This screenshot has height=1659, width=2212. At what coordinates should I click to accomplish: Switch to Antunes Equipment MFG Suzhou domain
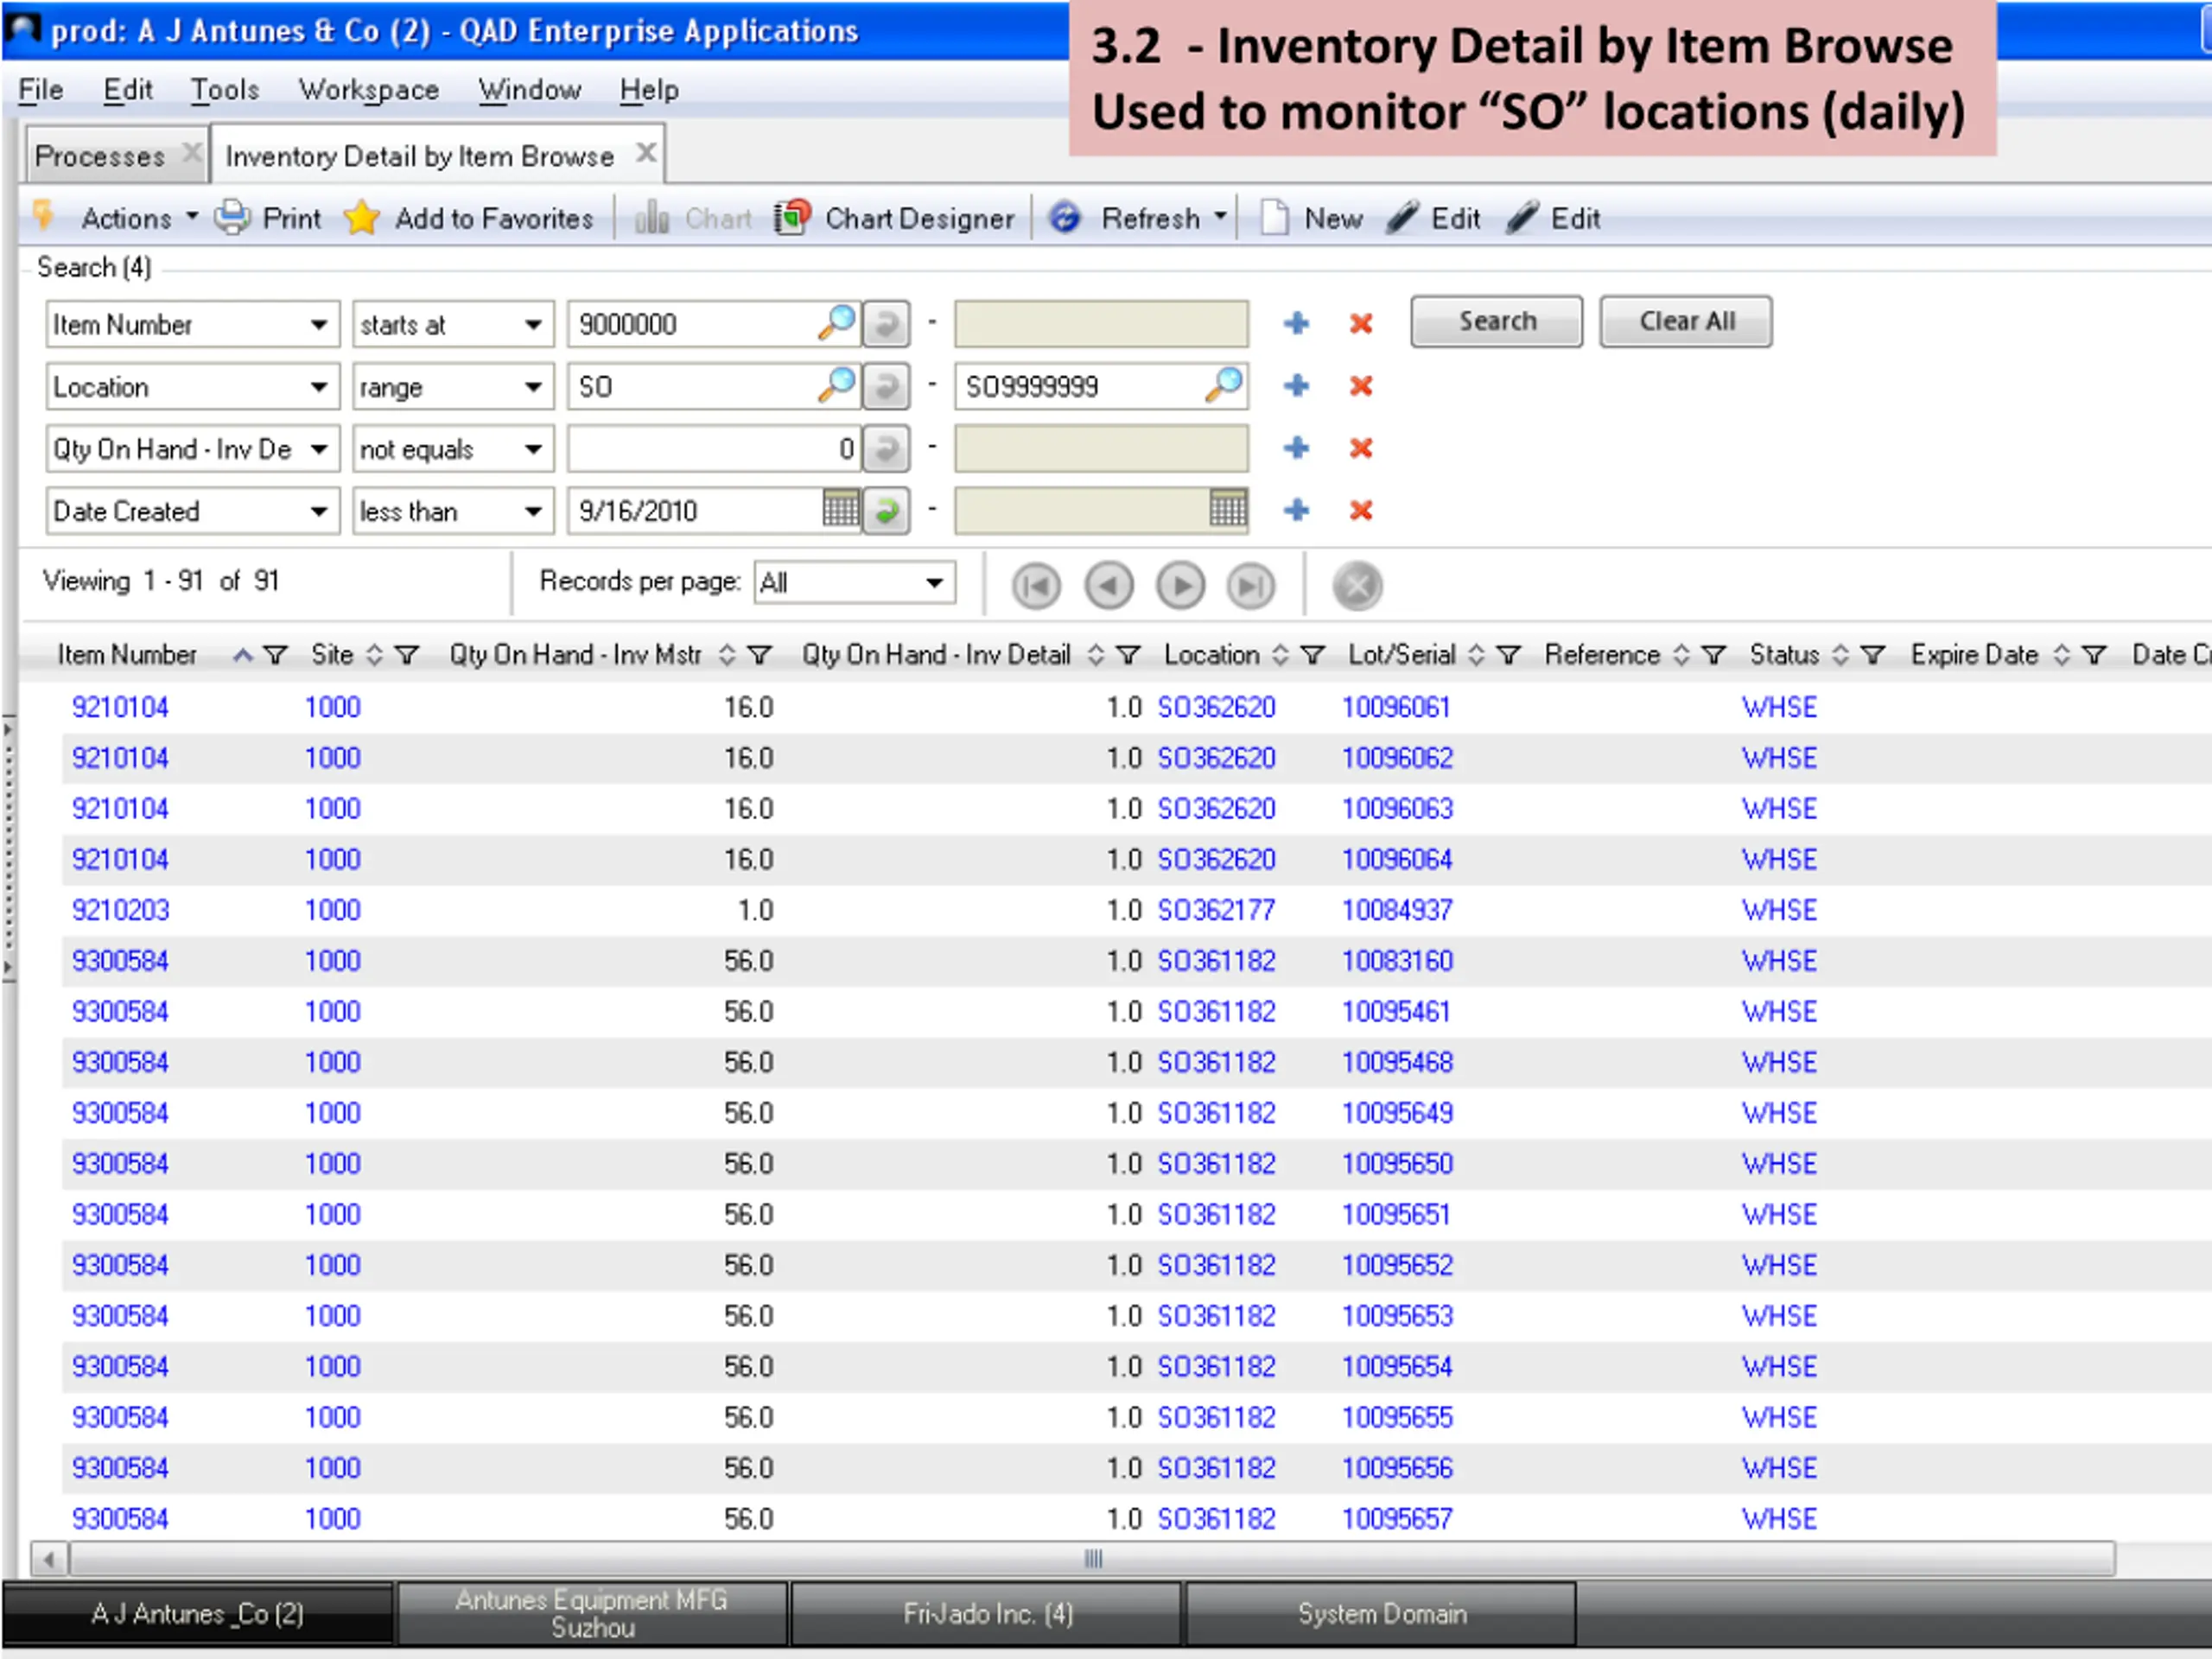pos(592,1613)
